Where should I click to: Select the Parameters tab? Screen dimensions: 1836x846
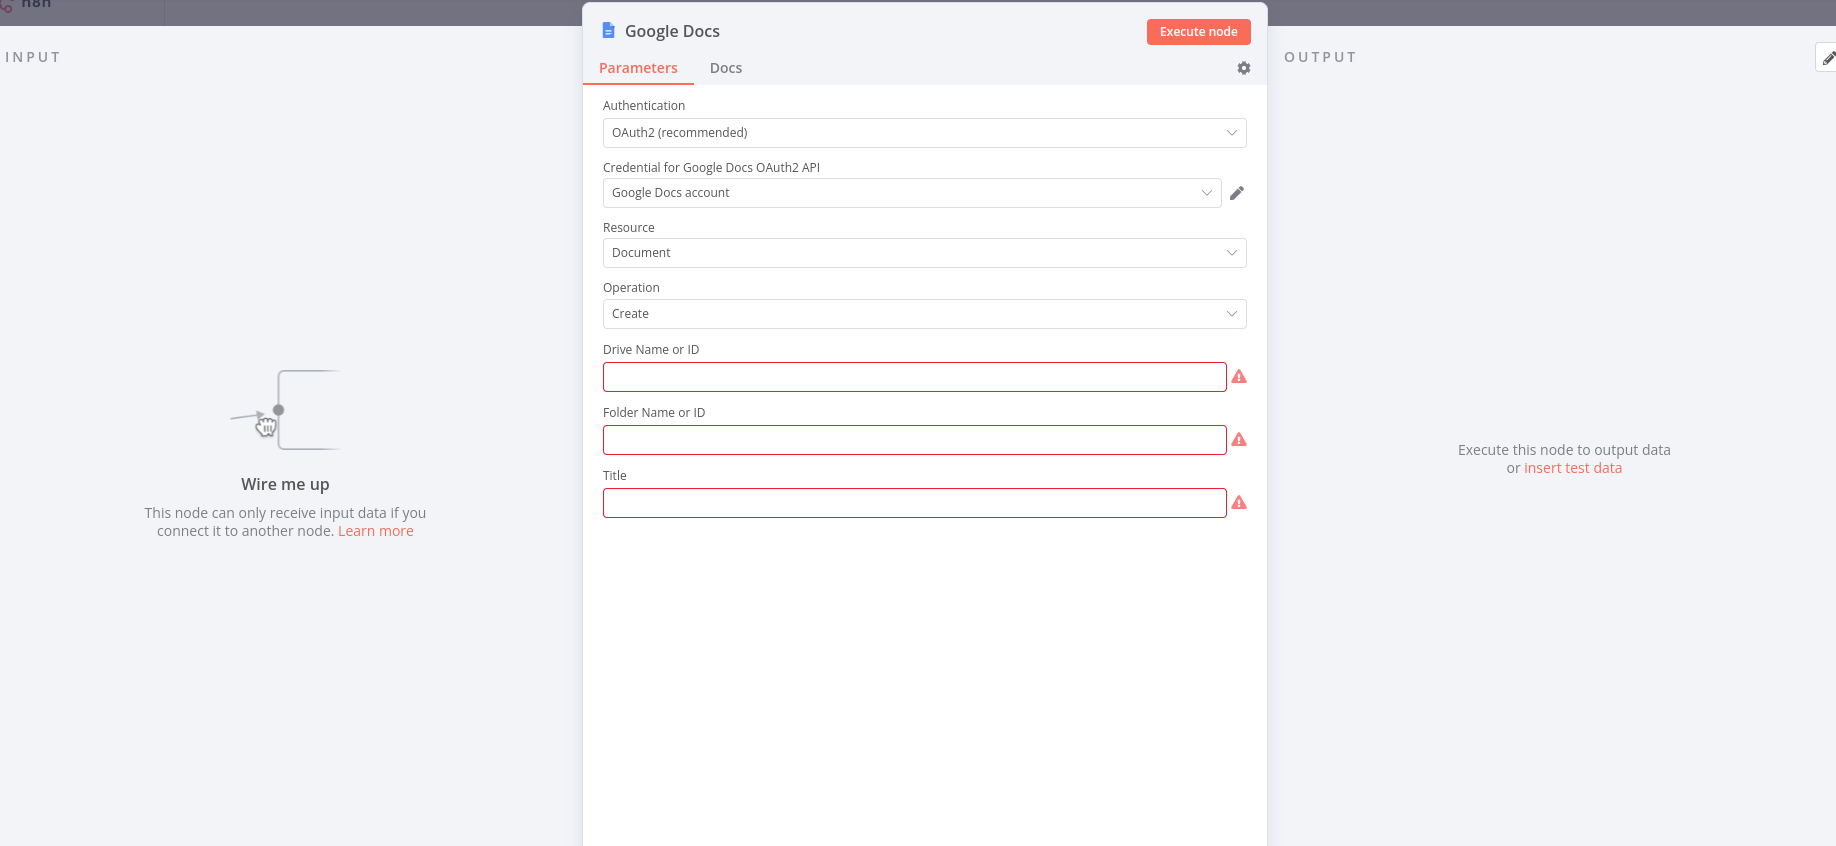pyautogui.click(x=638, y=68)
